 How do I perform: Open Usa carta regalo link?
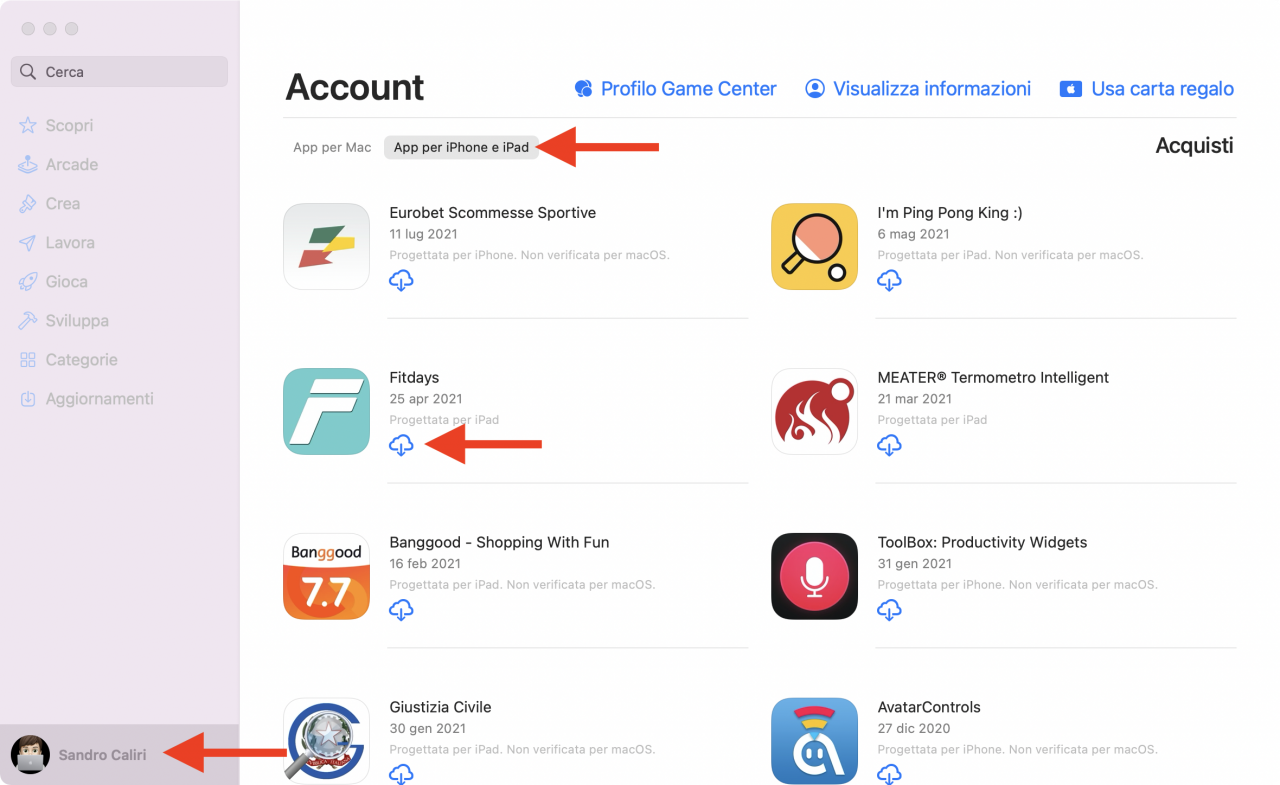coord(1147,89)
